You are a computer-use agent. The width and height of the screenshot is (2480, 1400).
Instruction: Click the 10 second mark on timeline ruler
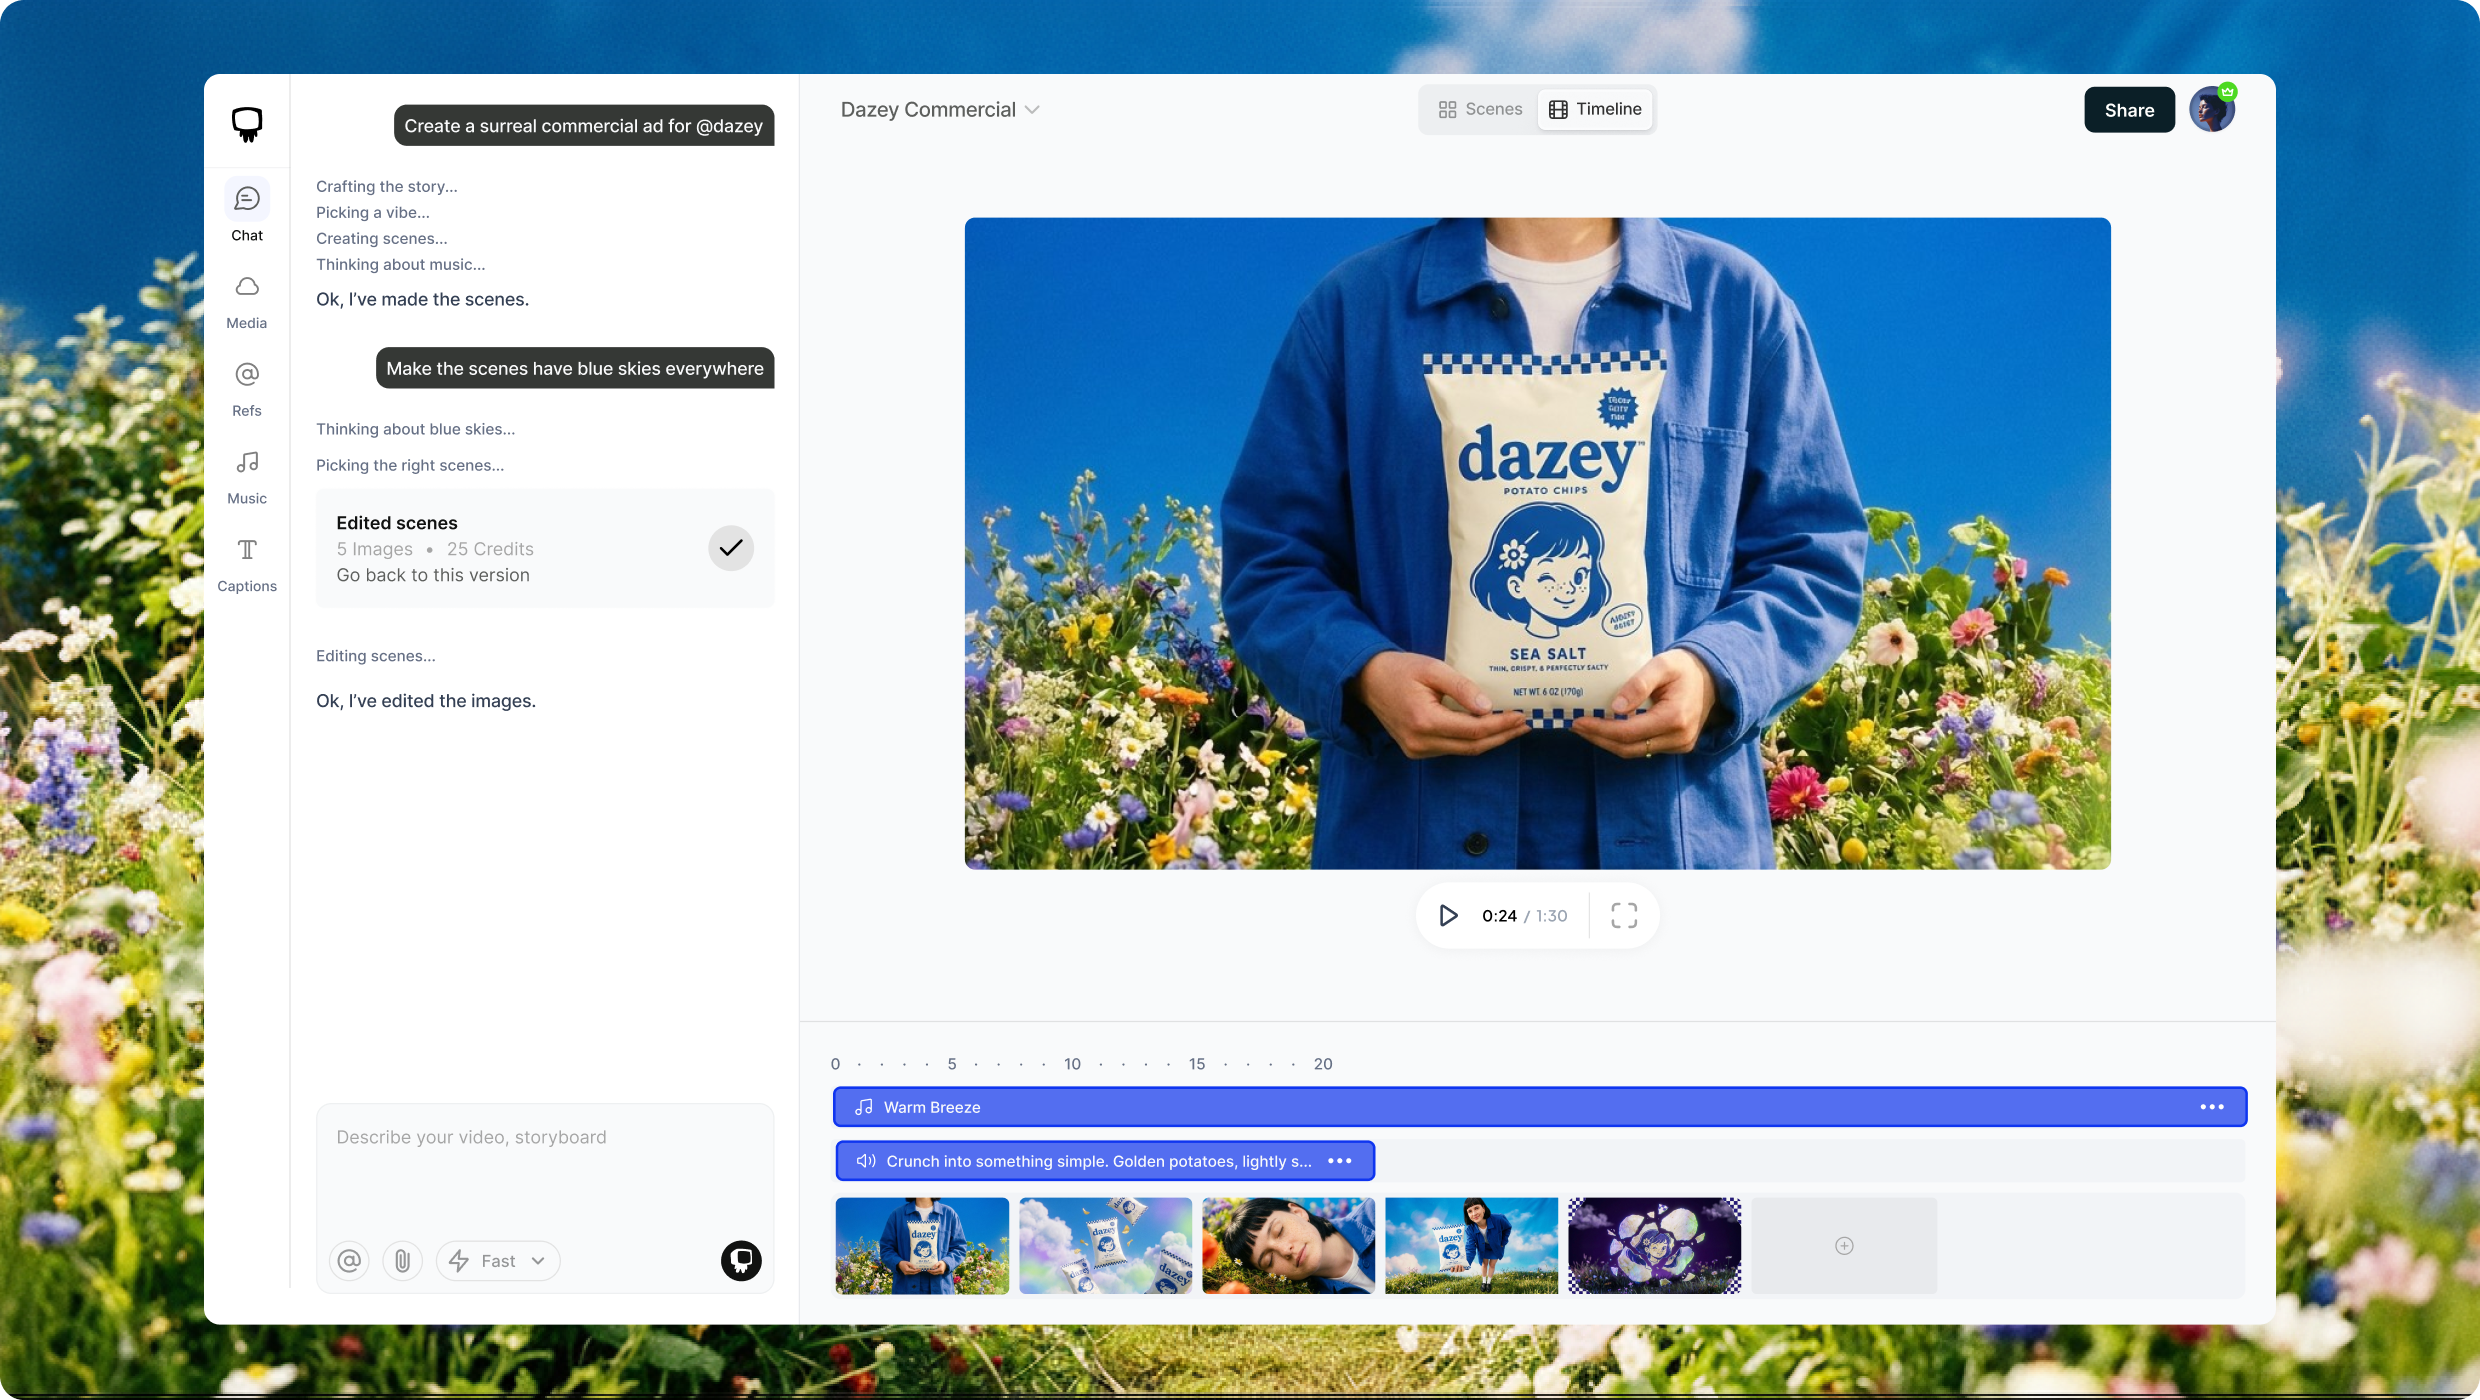pos(1072,1064)
